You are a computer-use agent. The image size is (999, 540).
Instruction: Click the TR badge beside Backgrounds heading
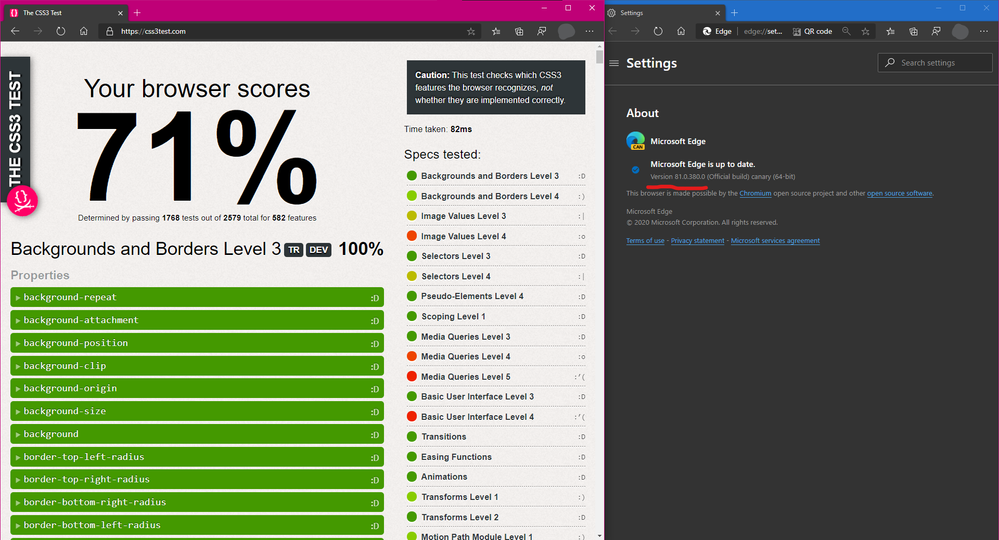click(293, 250)
